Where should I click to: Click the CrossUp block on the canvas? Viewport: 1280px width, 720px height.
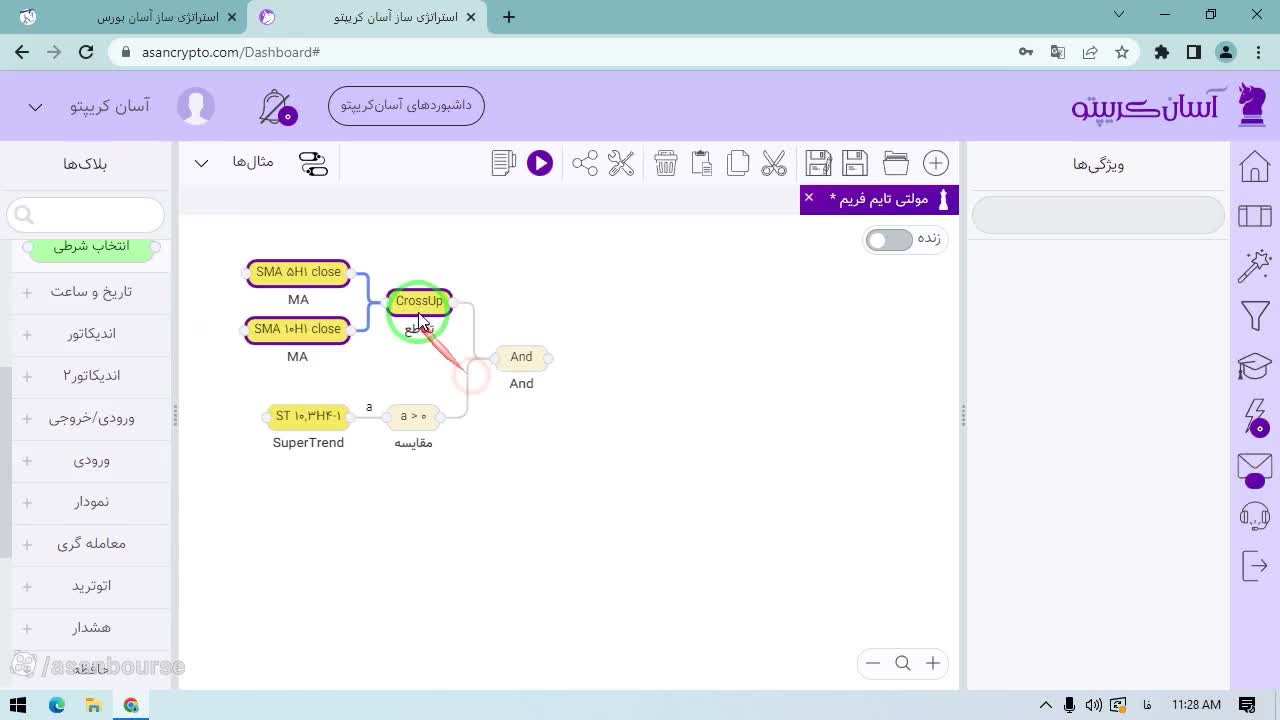pos(419,301)
